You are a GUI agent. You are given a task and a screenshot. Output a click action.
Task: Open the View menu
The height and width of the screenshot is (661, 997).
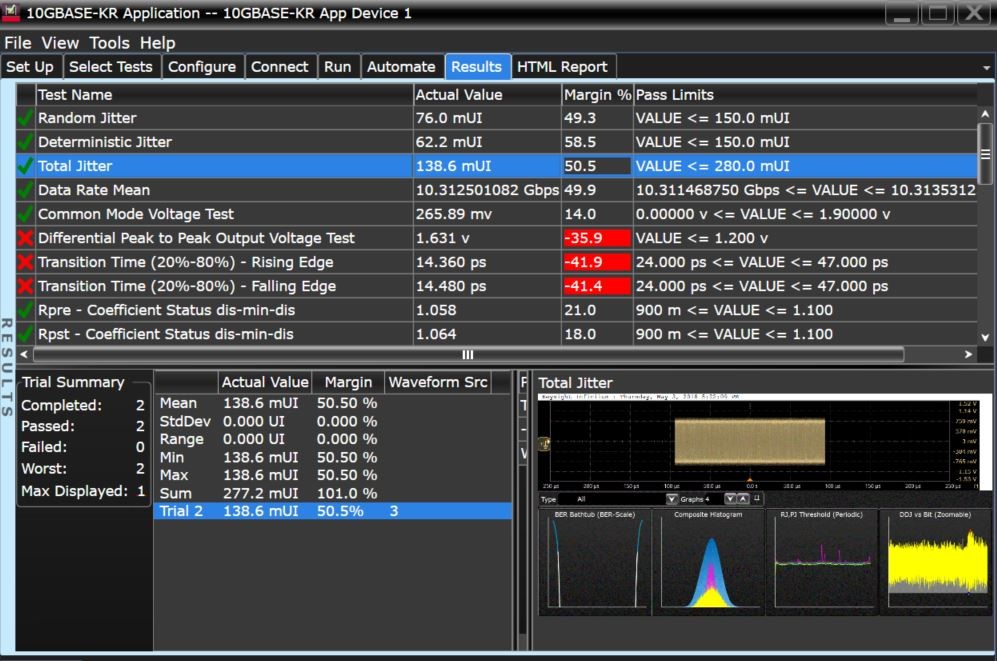60,42
